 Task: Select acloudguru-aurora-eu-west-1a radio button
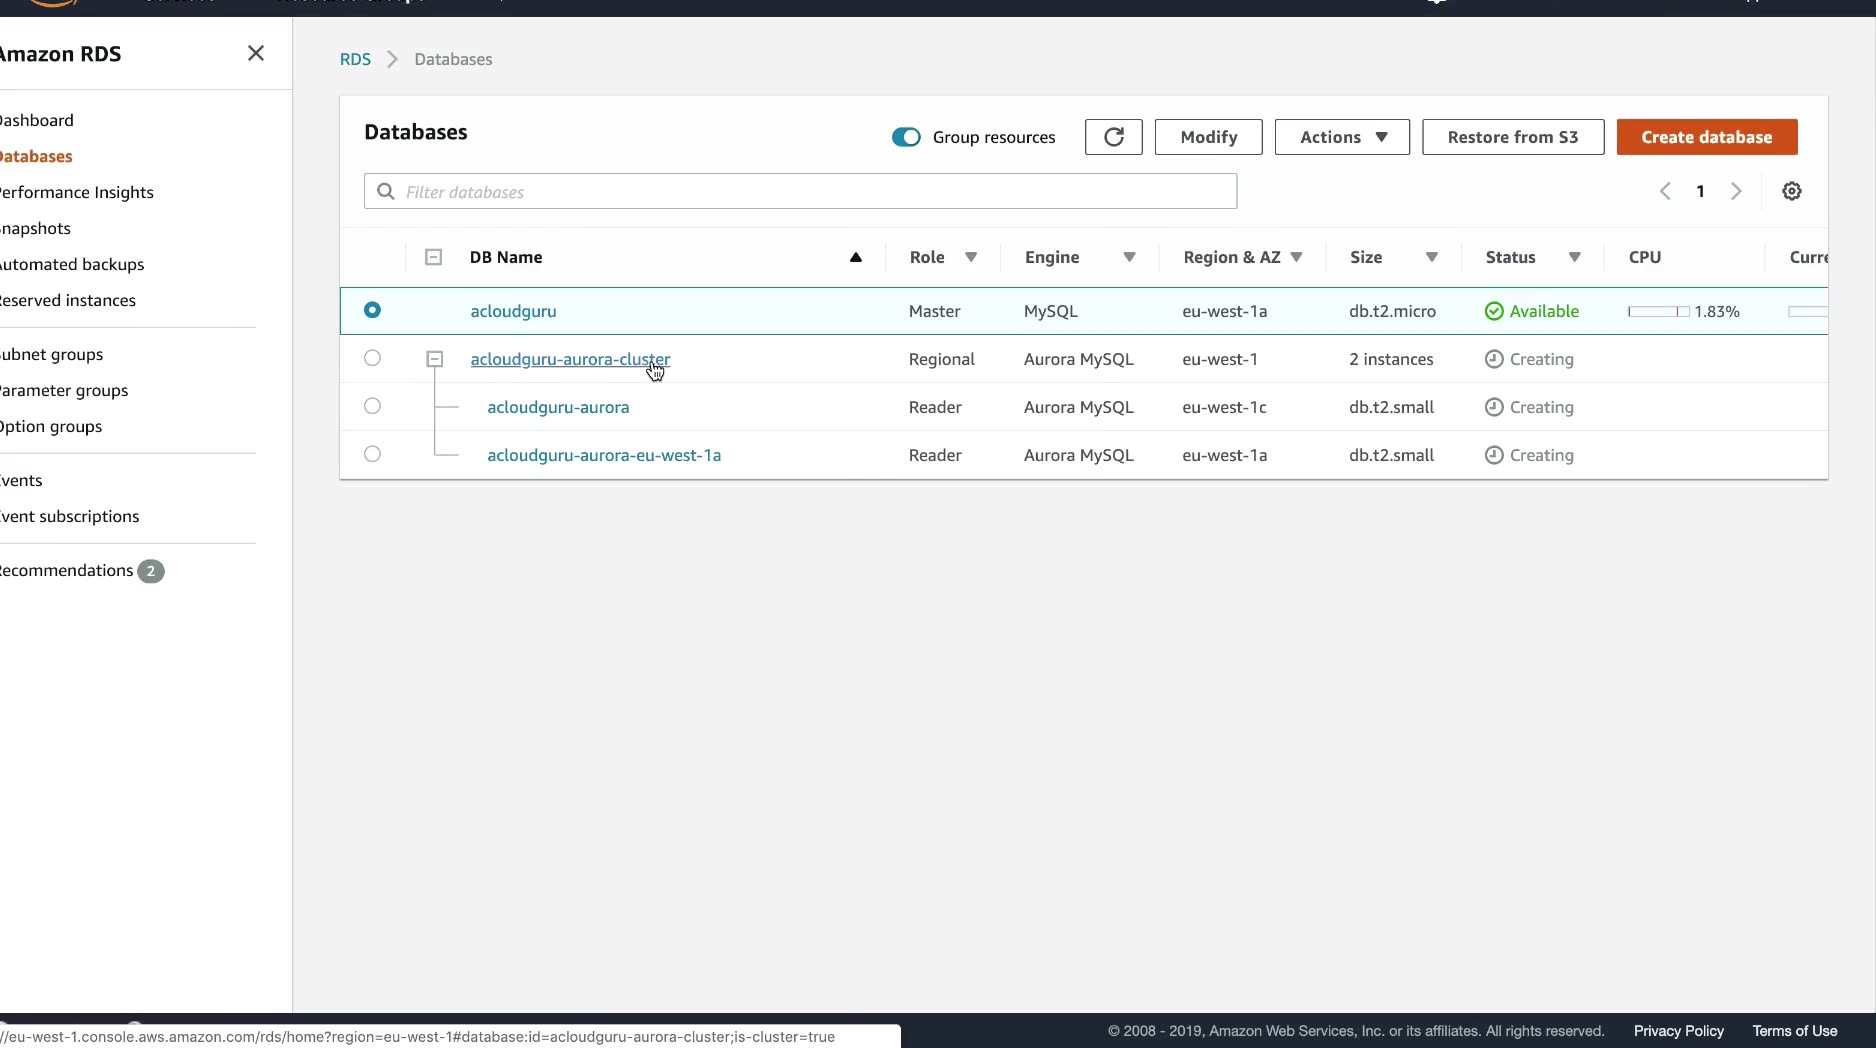click(372, 454)
